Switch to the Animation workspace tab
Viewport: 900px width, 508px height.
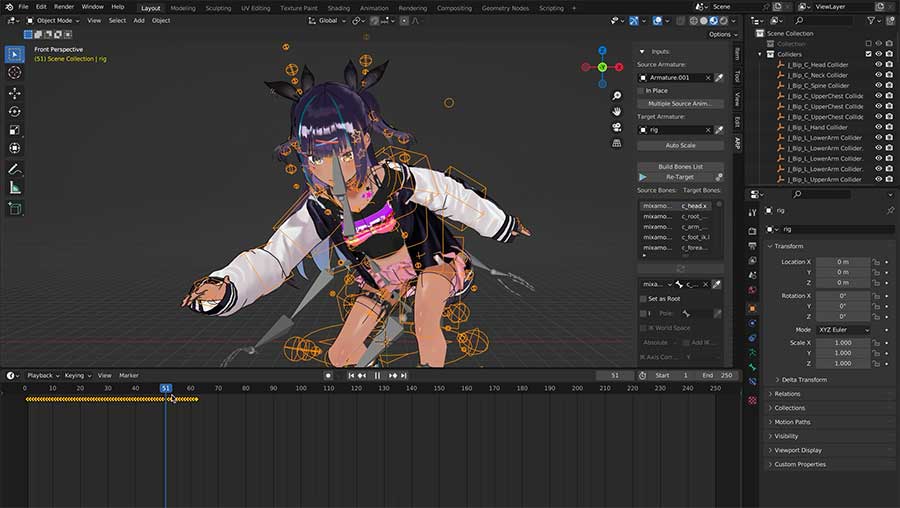click(374, 8)
